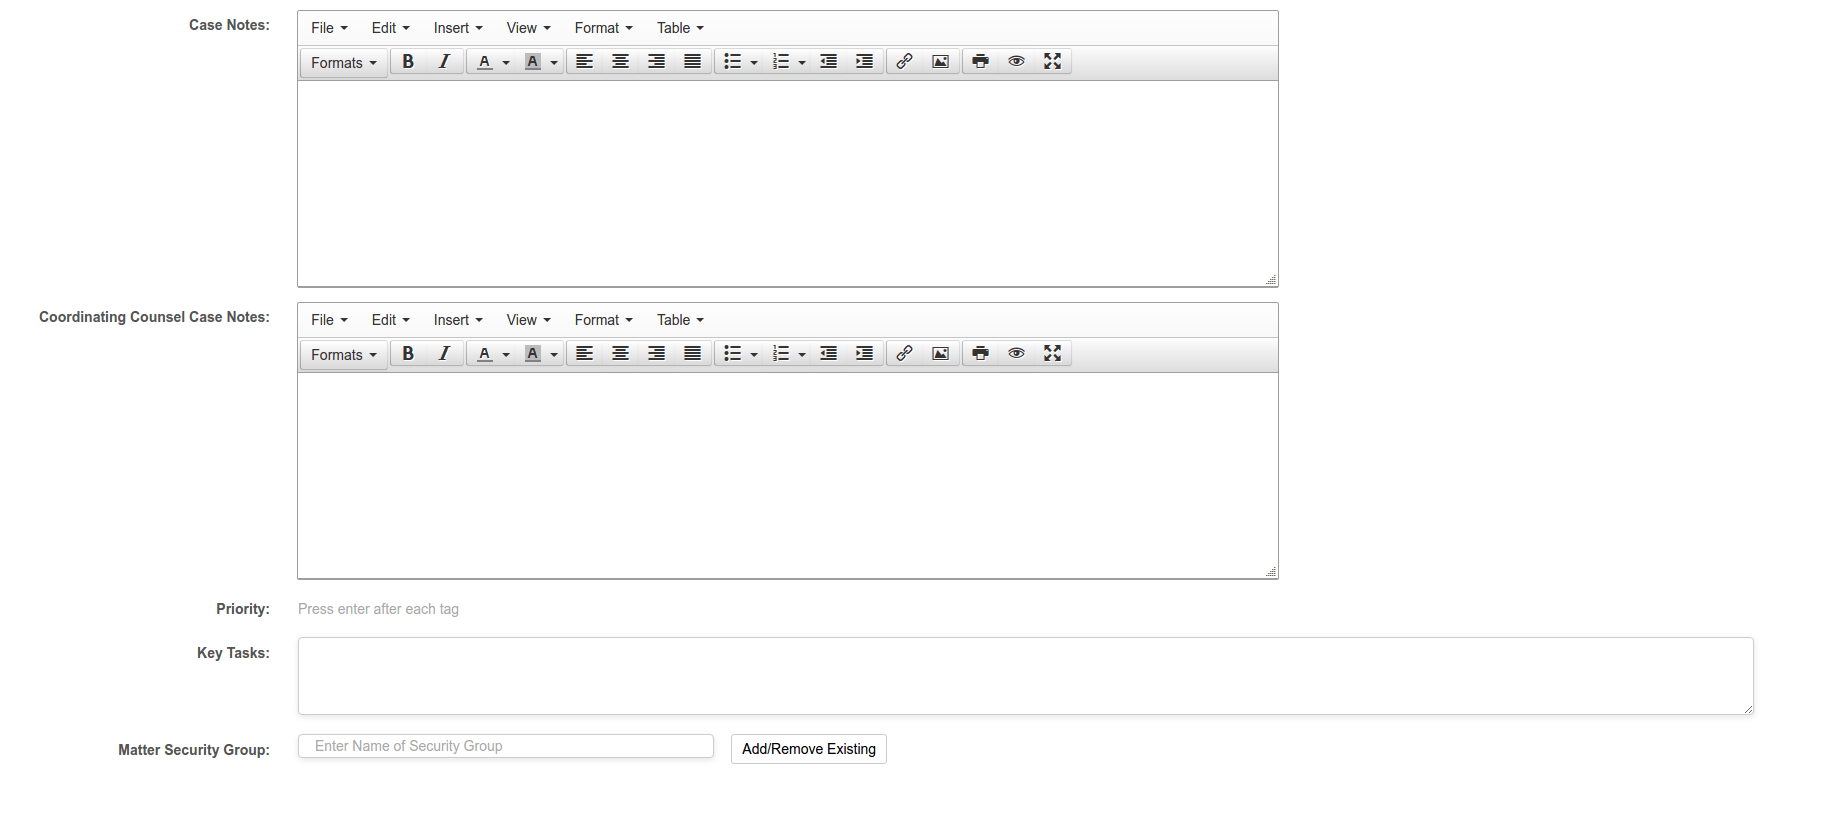Open View menu in Coordinating Counsel editor
The image size is (1827, 815).
528,320
